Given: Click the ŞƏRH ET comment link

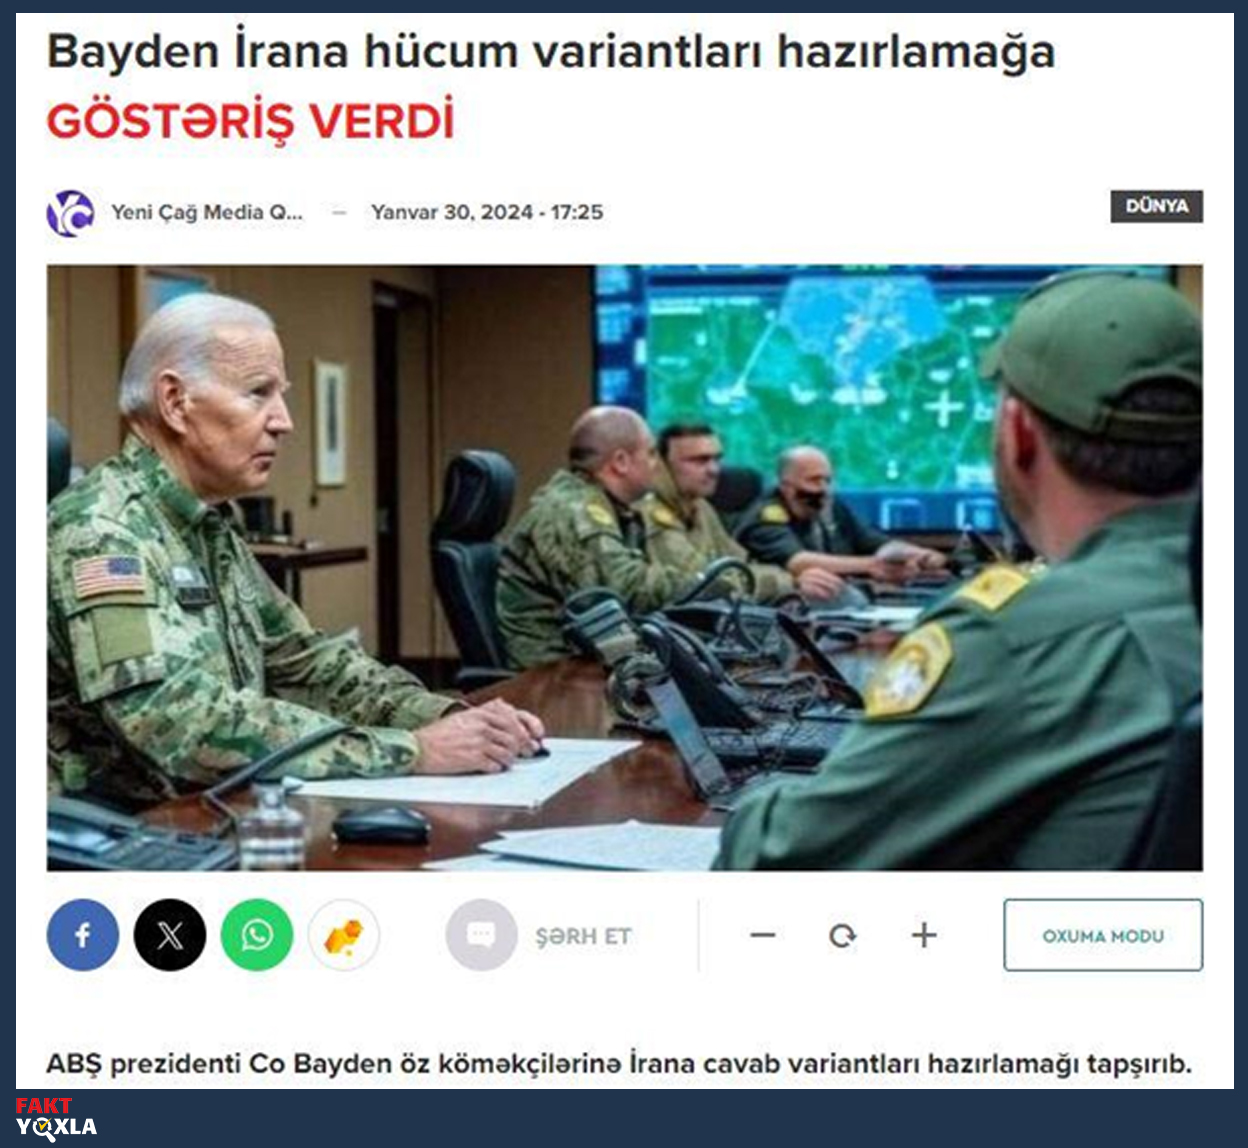Looking at the screenshot, I should click(583, 936).
